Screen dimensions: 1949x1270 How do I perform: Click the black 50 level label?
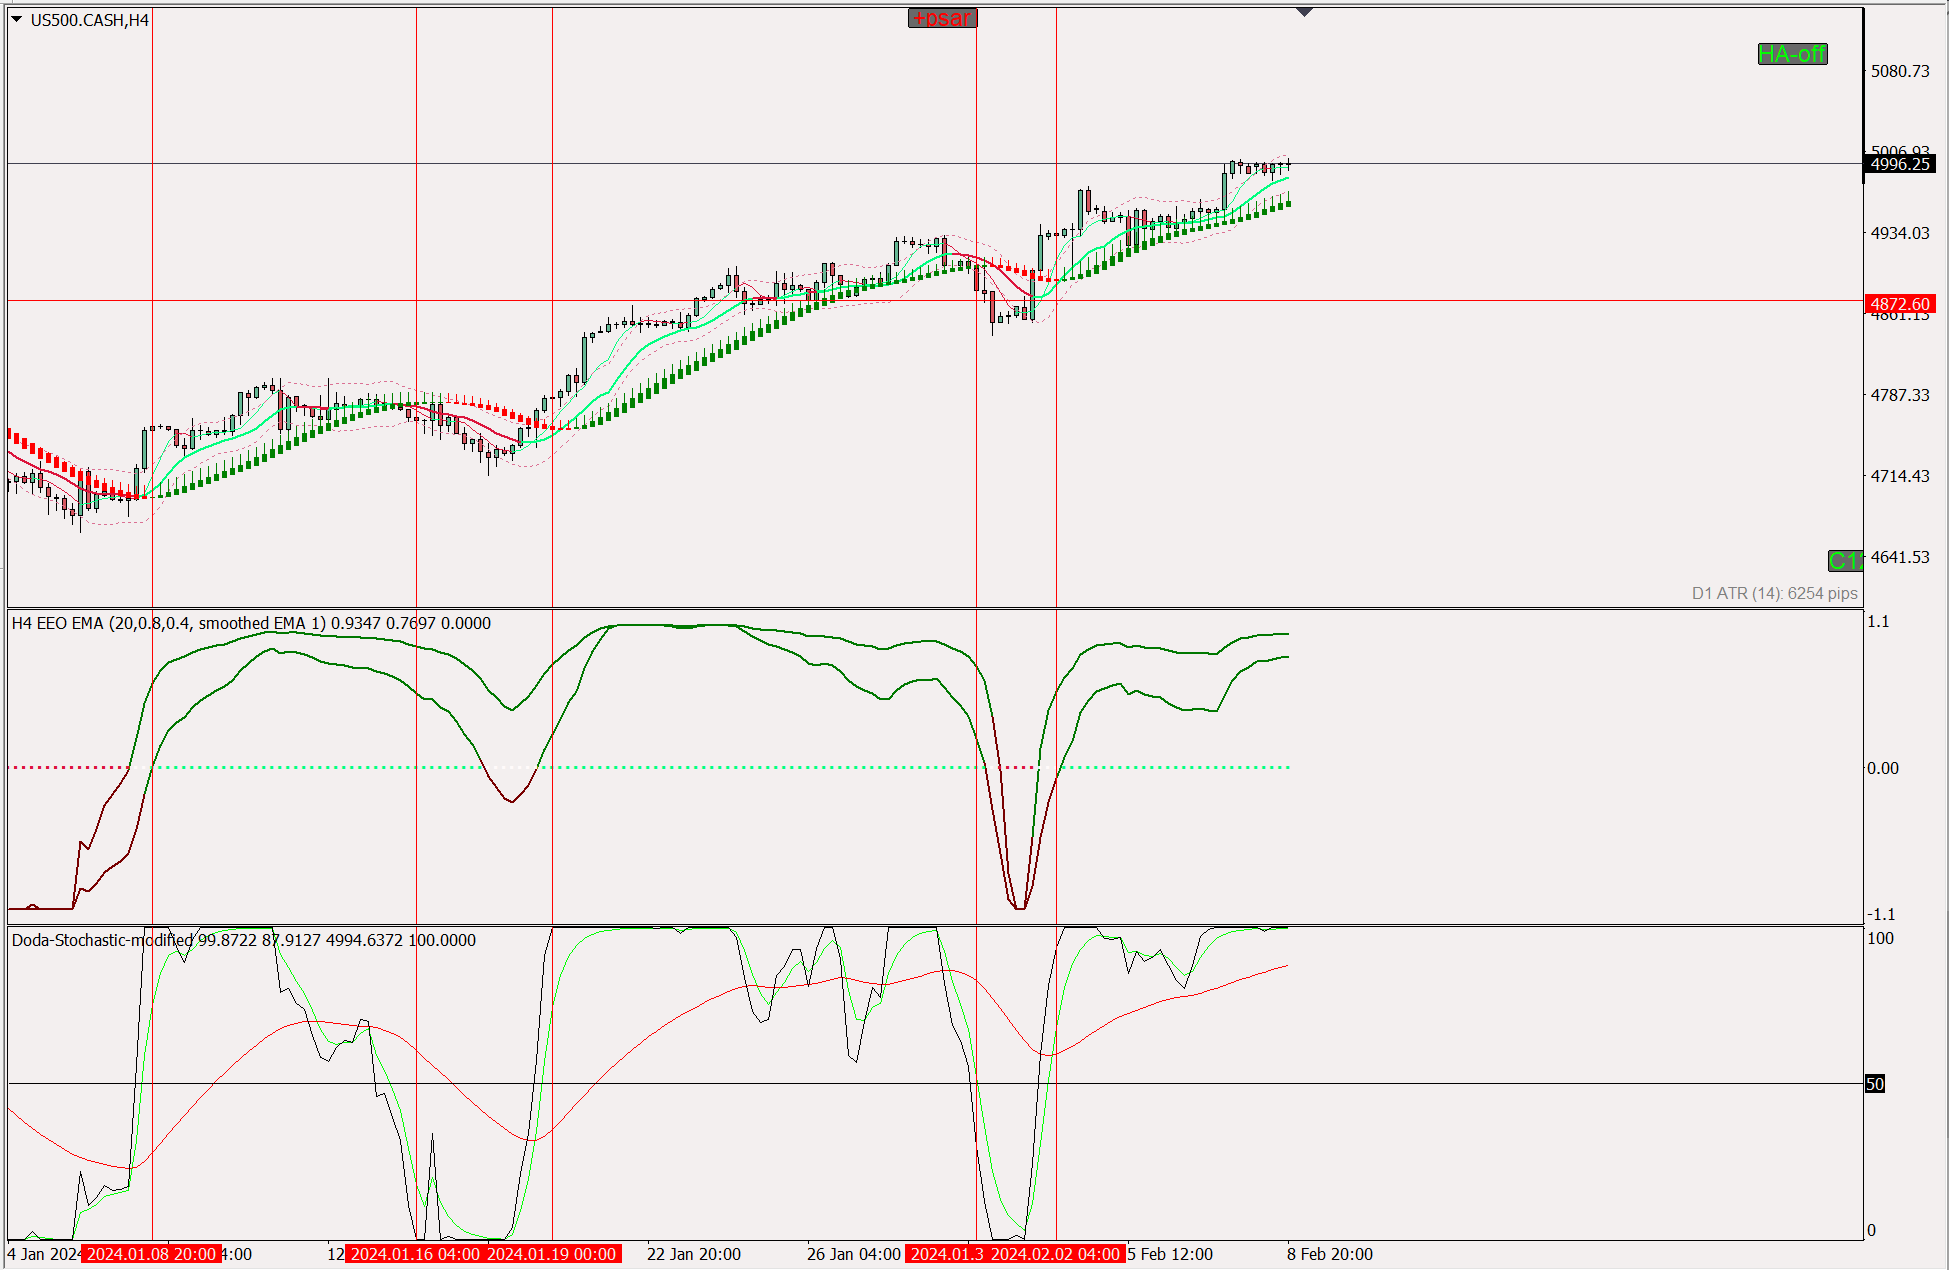point(1874,1084)
